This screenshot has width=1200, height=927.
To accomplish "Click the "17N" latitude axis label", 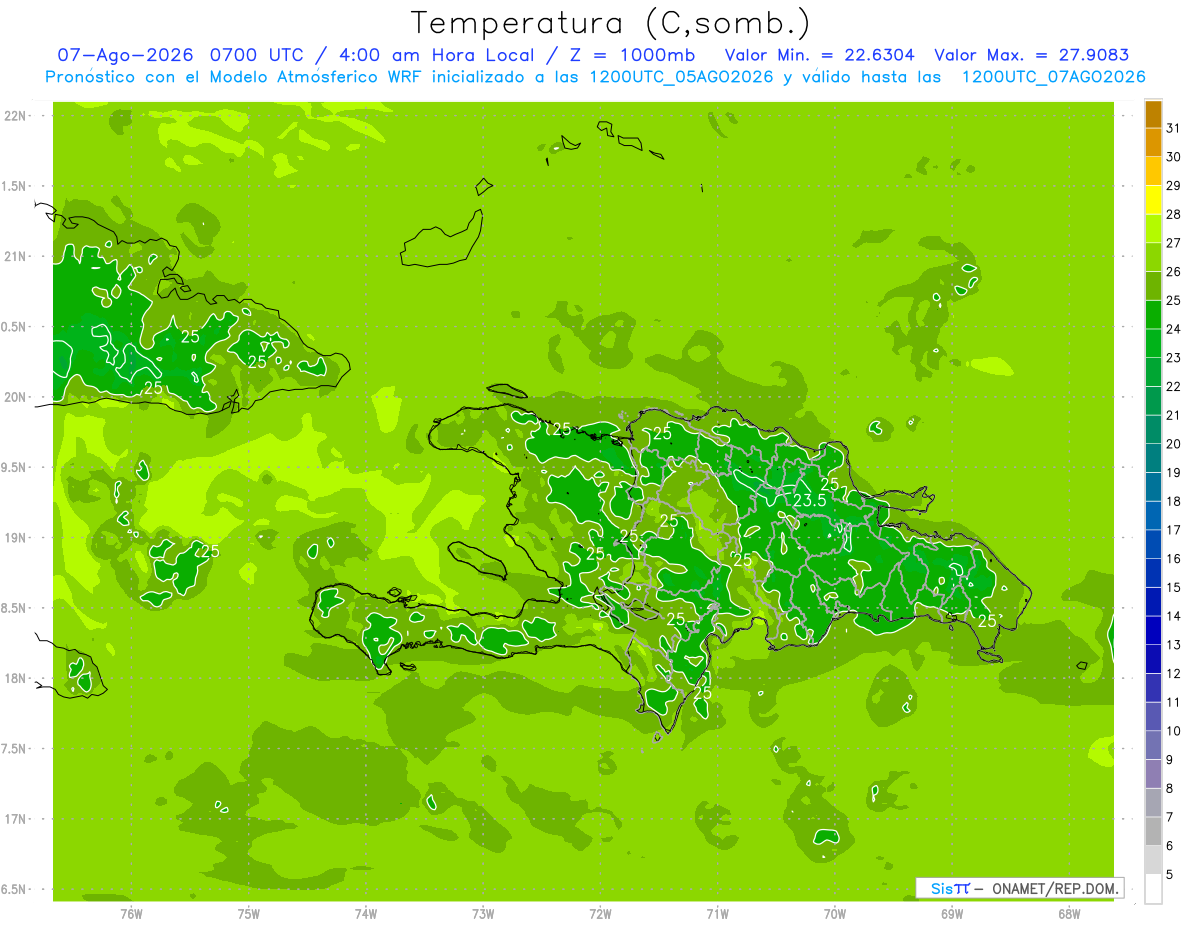I will click(x=15, y=820).
